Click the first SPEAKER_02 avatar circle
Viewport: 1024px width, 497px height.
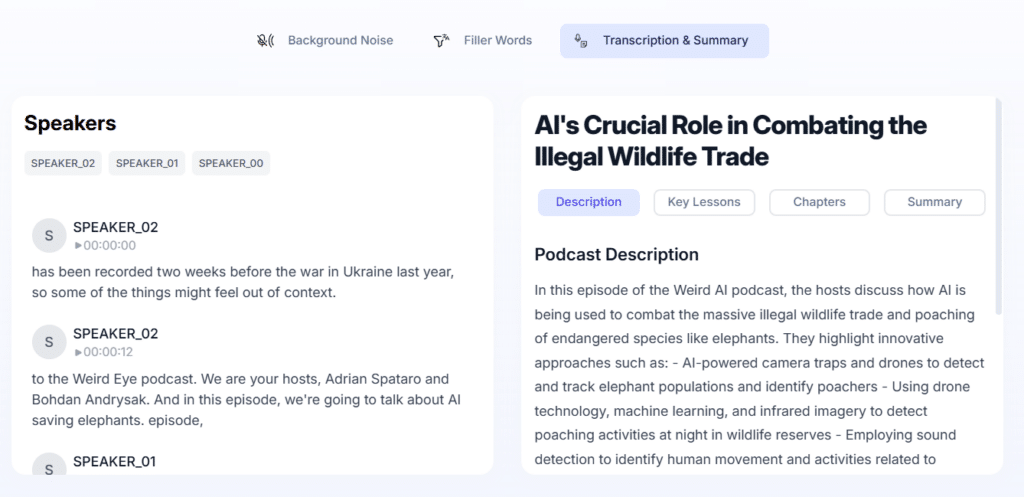pos(49,235)
